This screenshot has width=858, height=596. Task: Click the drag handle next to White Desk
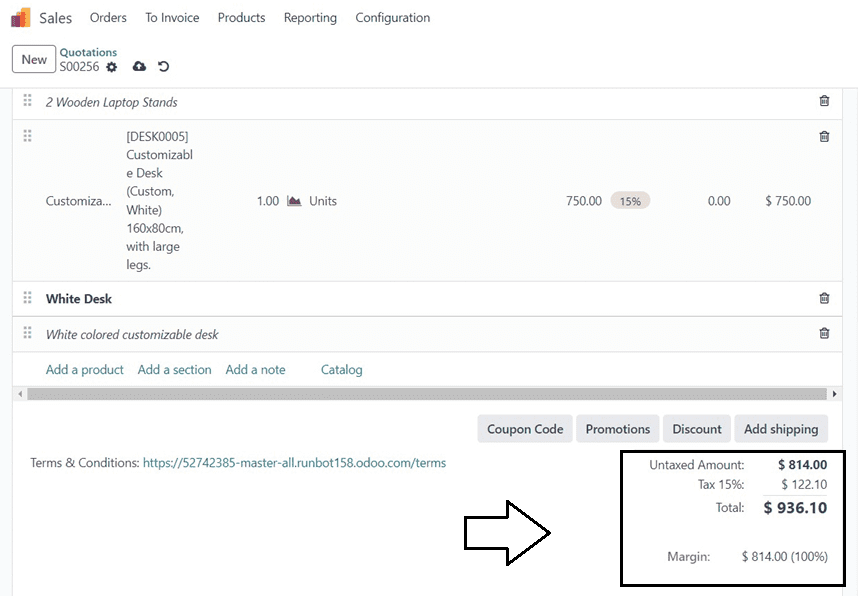(x=27, y=297)
